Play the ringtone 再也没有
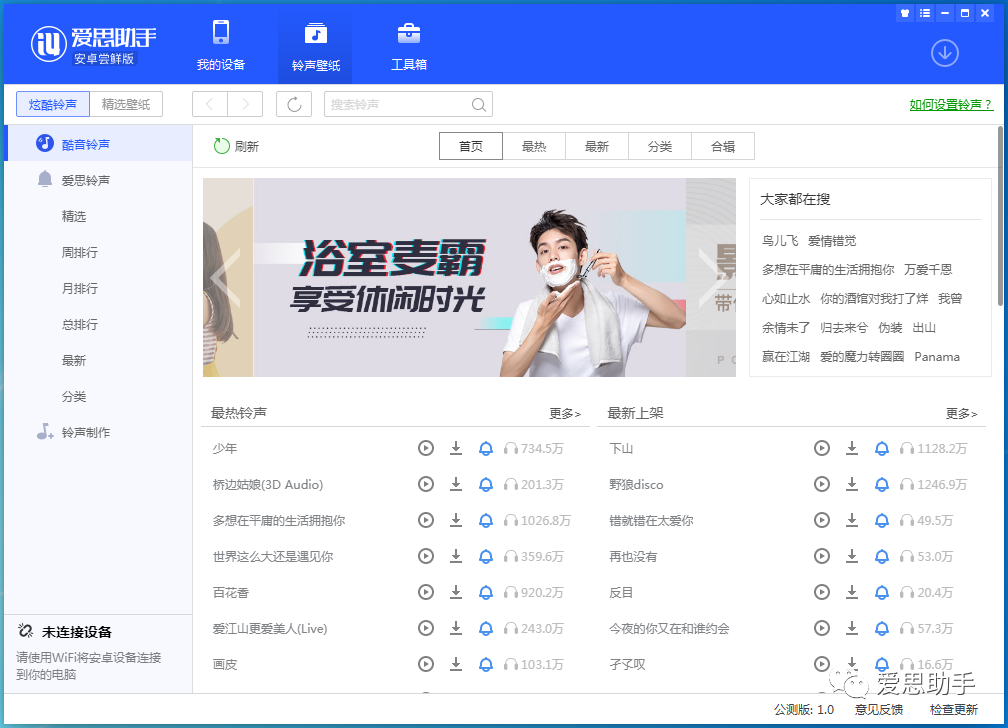The width and height of the screenshot is (1008, 728). click(822, 556)
